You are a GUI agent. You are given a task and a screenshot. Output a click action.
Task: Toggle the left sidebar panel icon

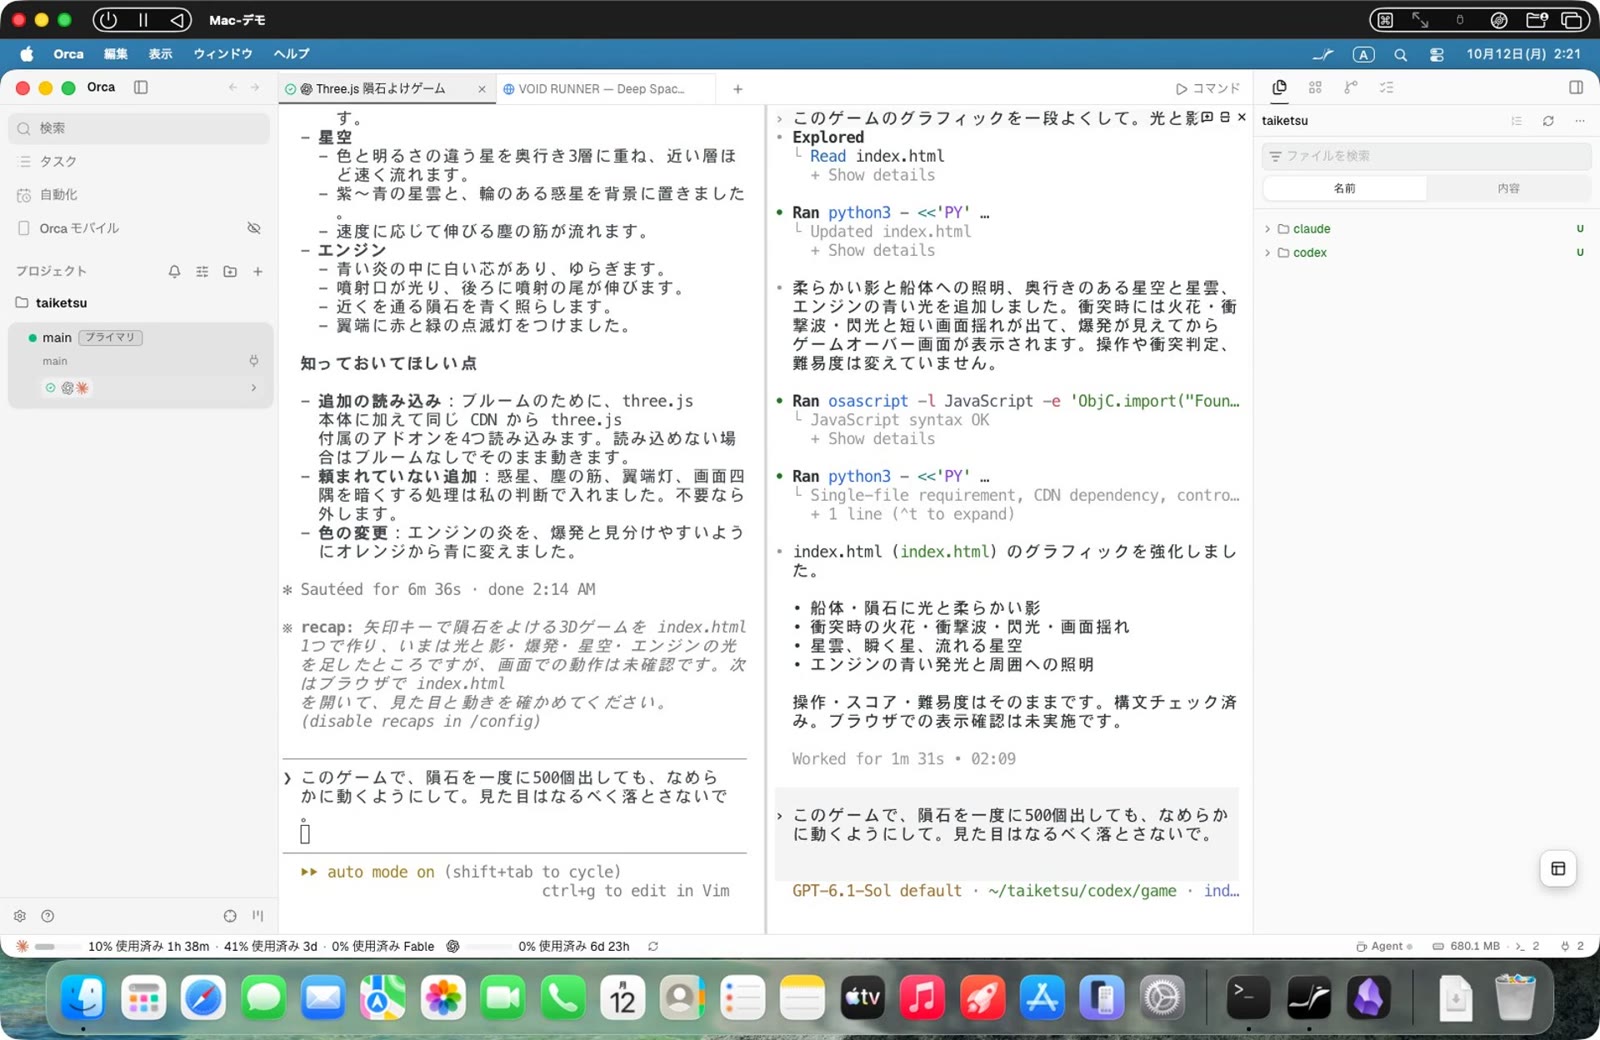click(x=141, y=87)
